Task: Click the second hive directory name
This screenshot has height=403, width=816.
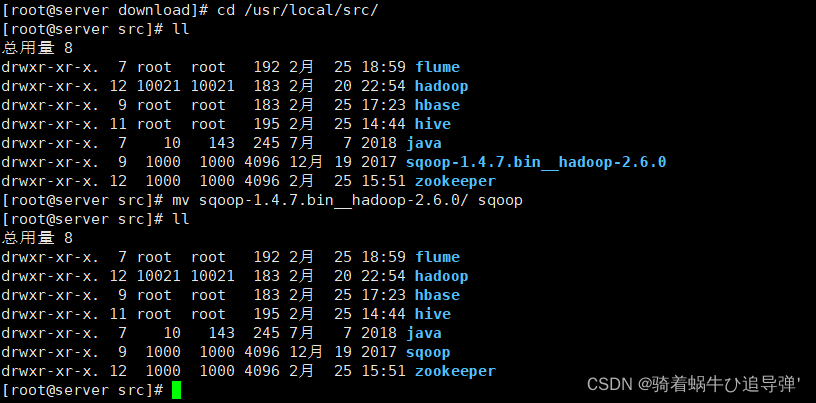Action: 432,314
